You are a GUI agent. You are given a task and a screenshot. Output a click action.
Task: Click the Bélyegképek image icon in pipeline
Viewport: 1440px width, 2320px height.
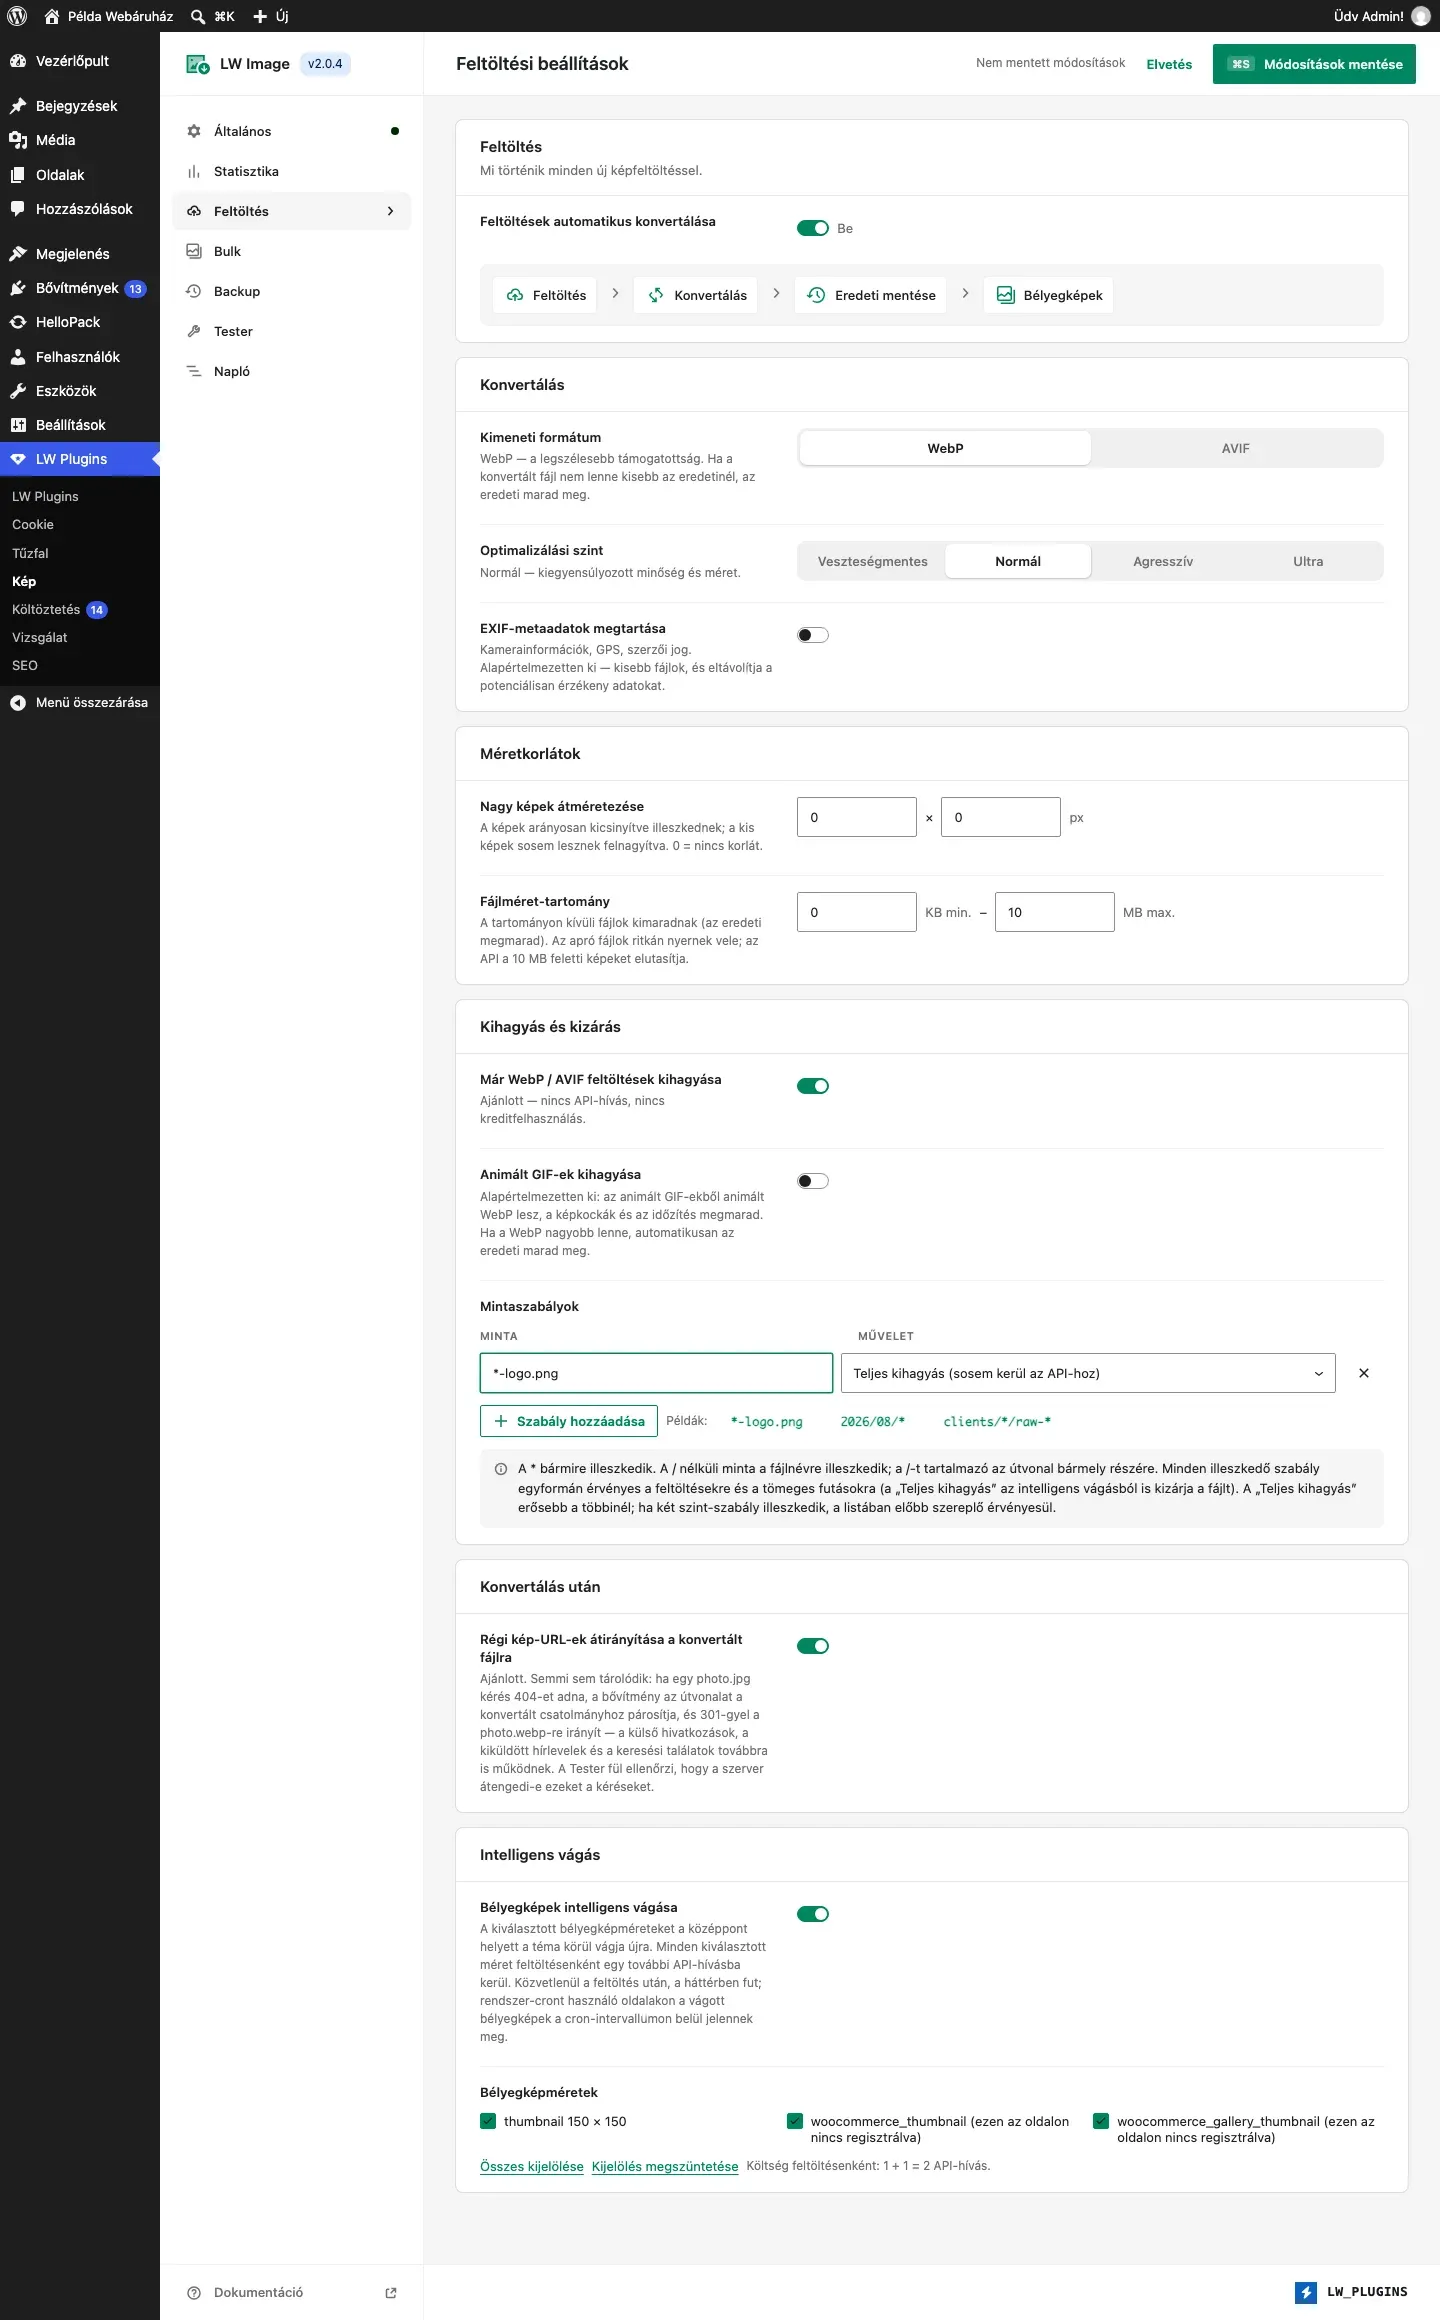1005,295
